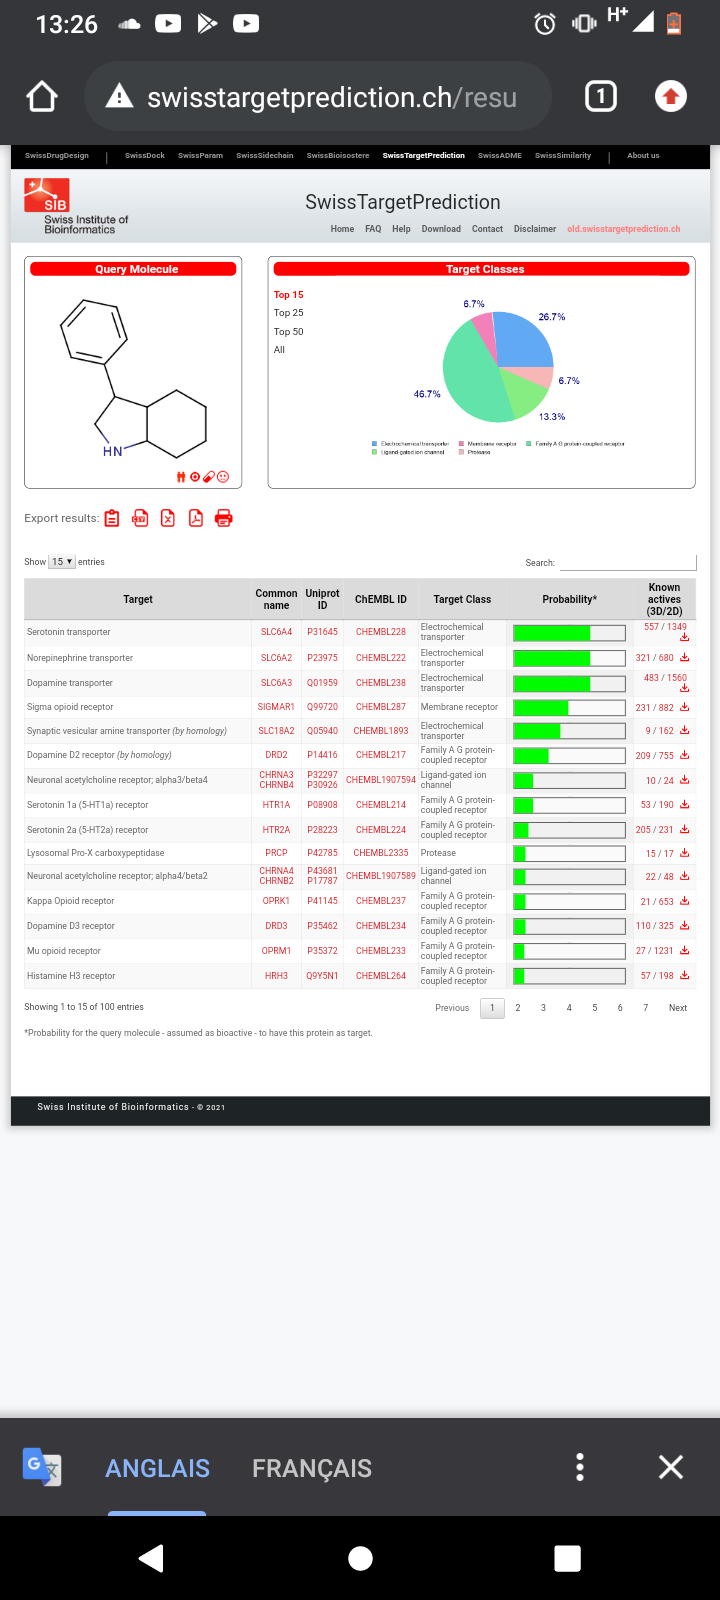
Task: Open ChEMBL link CHEMBL228
Action: tap(381, 632)
